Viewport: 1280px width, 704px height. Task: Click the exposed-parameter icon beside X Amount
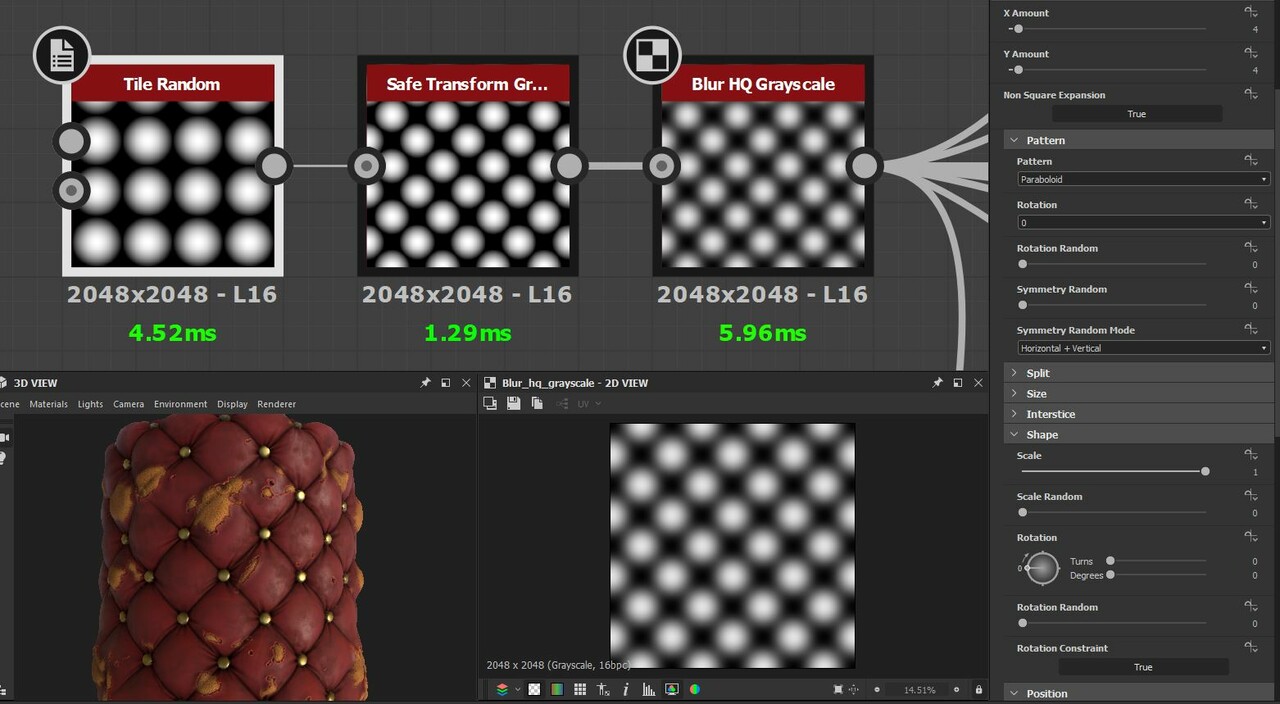(x=1251, y=11)
